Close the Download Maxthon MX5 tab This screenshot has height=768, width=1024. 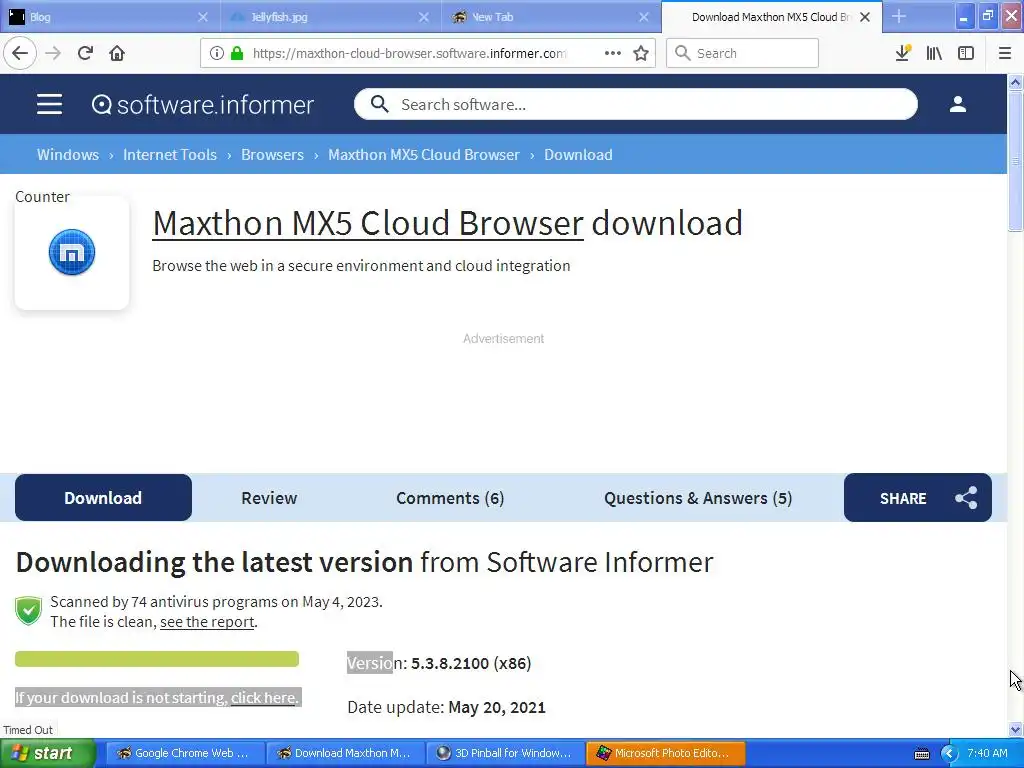click(x=865, y=17)
